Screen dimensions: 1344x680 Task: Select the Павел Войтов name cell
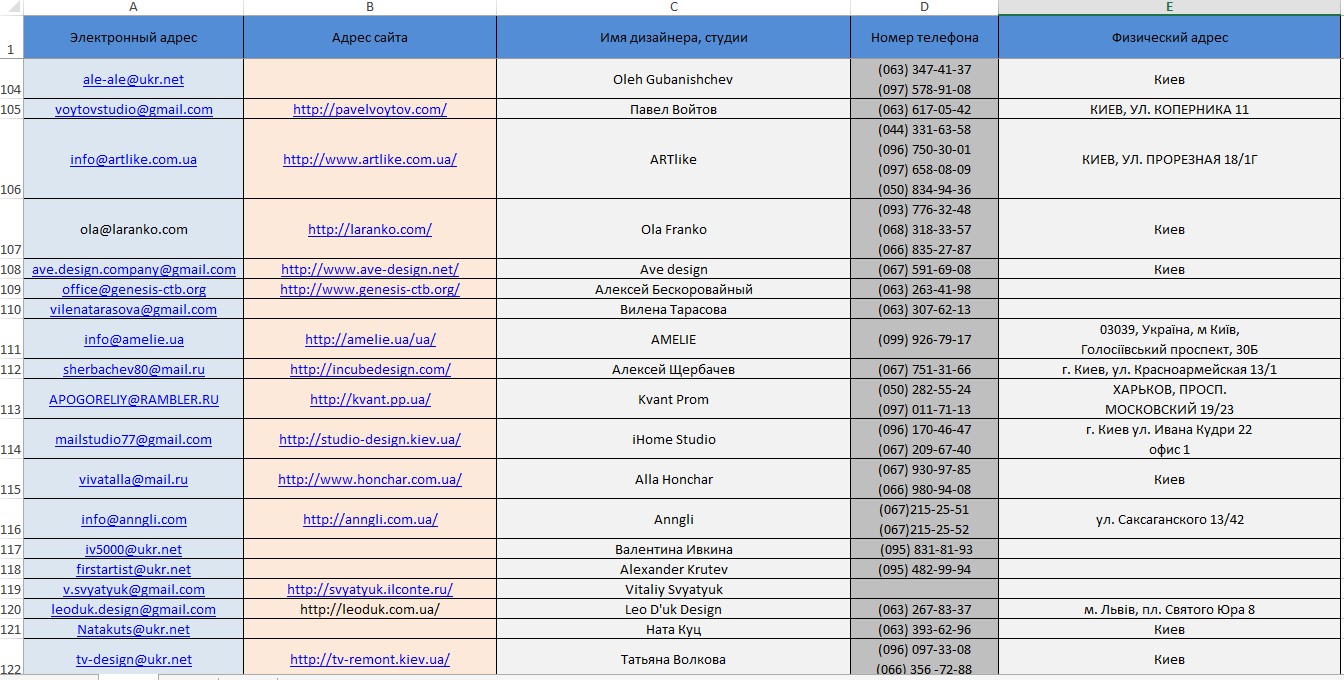click(674, 110)
